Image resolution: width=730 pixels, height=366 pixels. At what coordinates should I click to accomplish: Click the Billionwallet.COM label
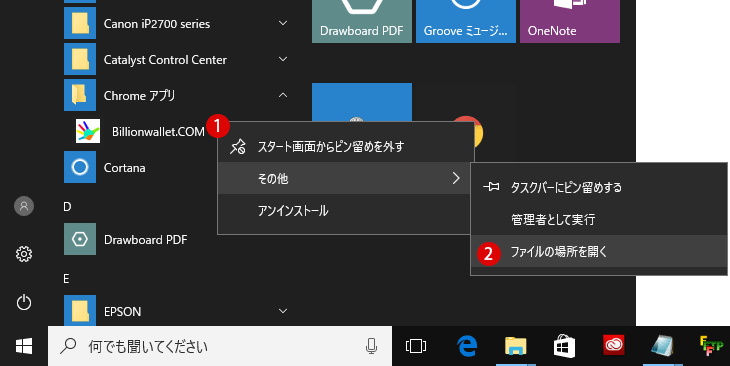click(158, 132)
